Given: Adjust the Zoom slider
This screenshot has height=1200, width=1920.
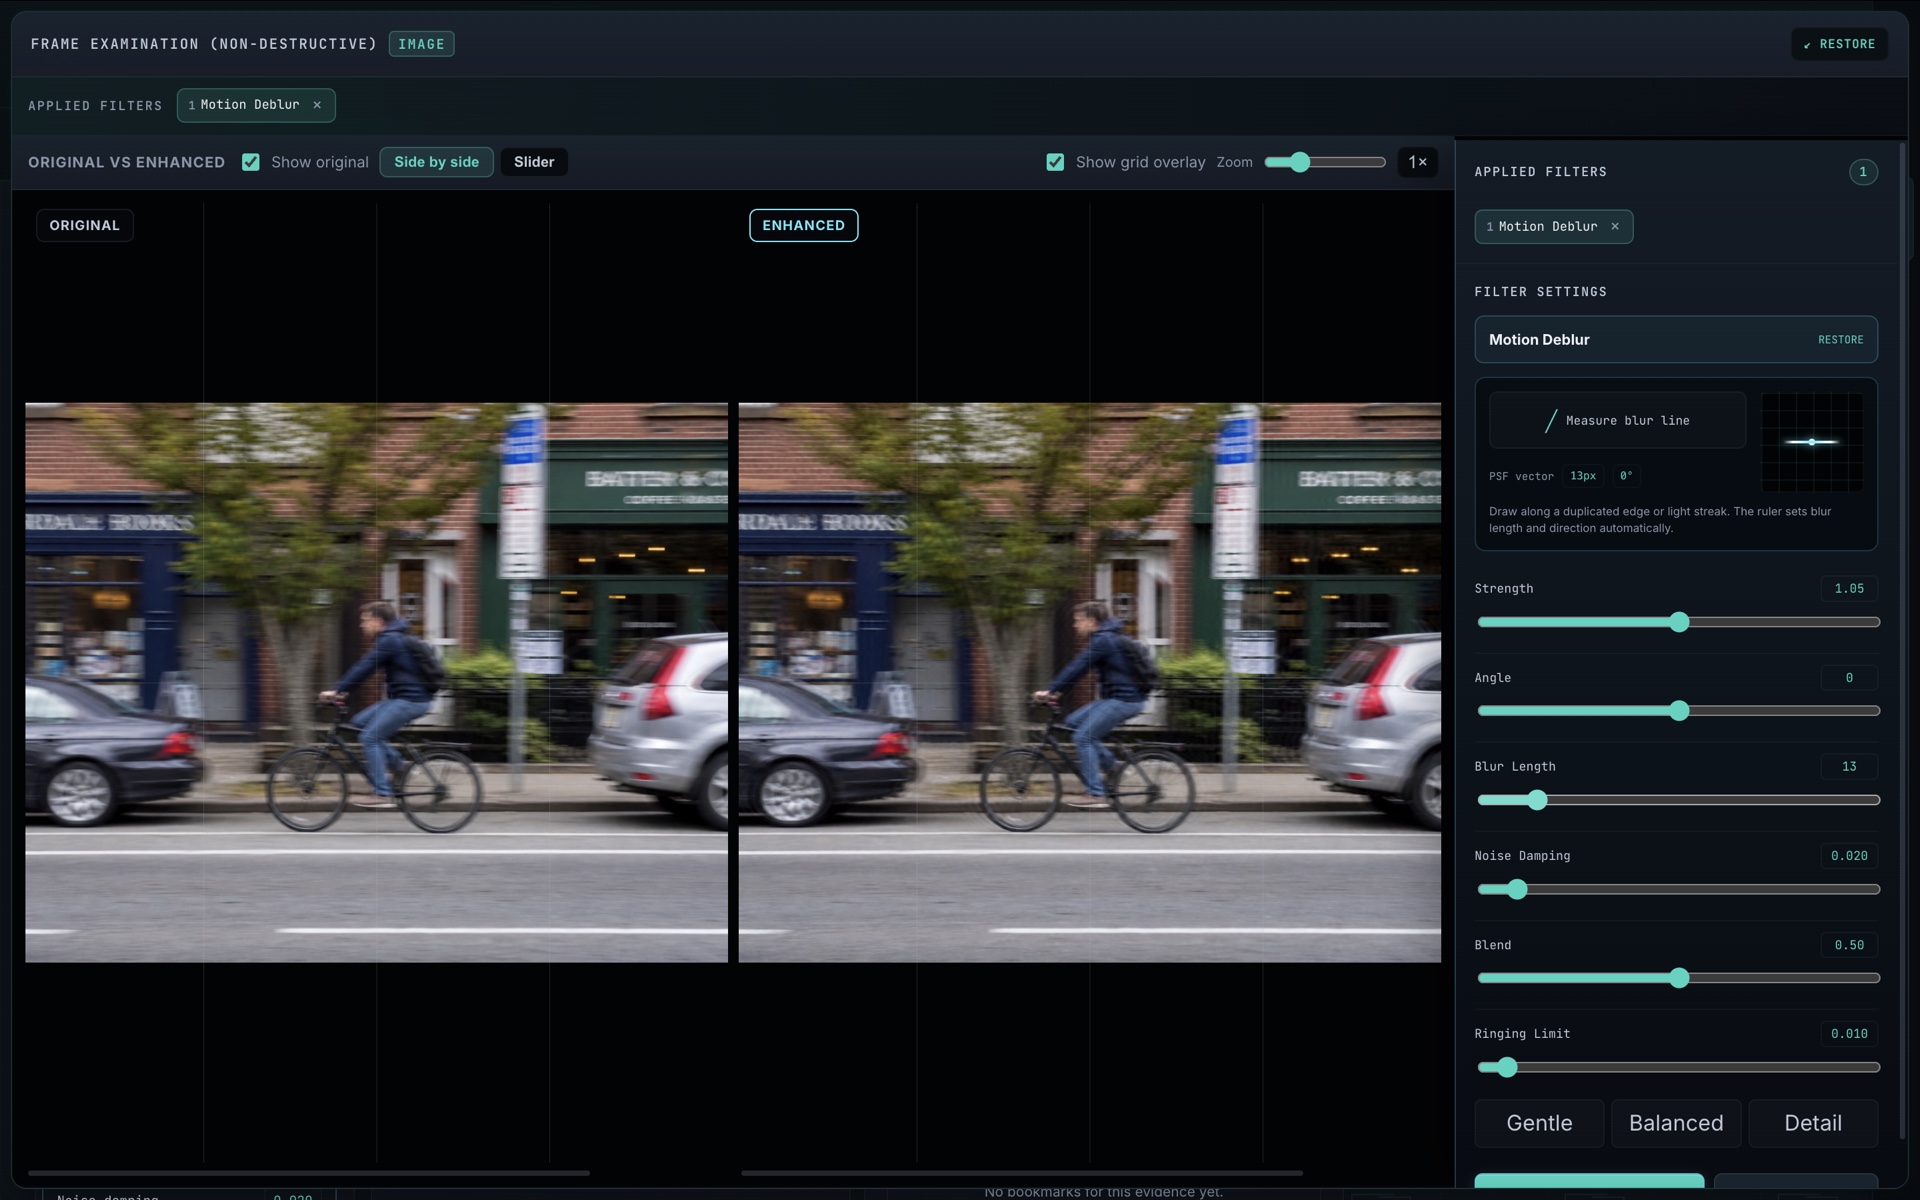Looking at the screenshot, I should (x=1324, y=162).
